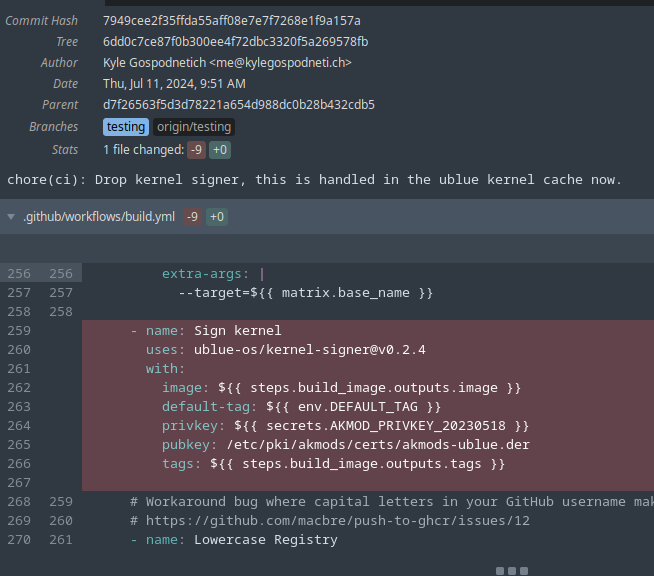Click the -9 badge beside build.yml

tap(192, 217)
